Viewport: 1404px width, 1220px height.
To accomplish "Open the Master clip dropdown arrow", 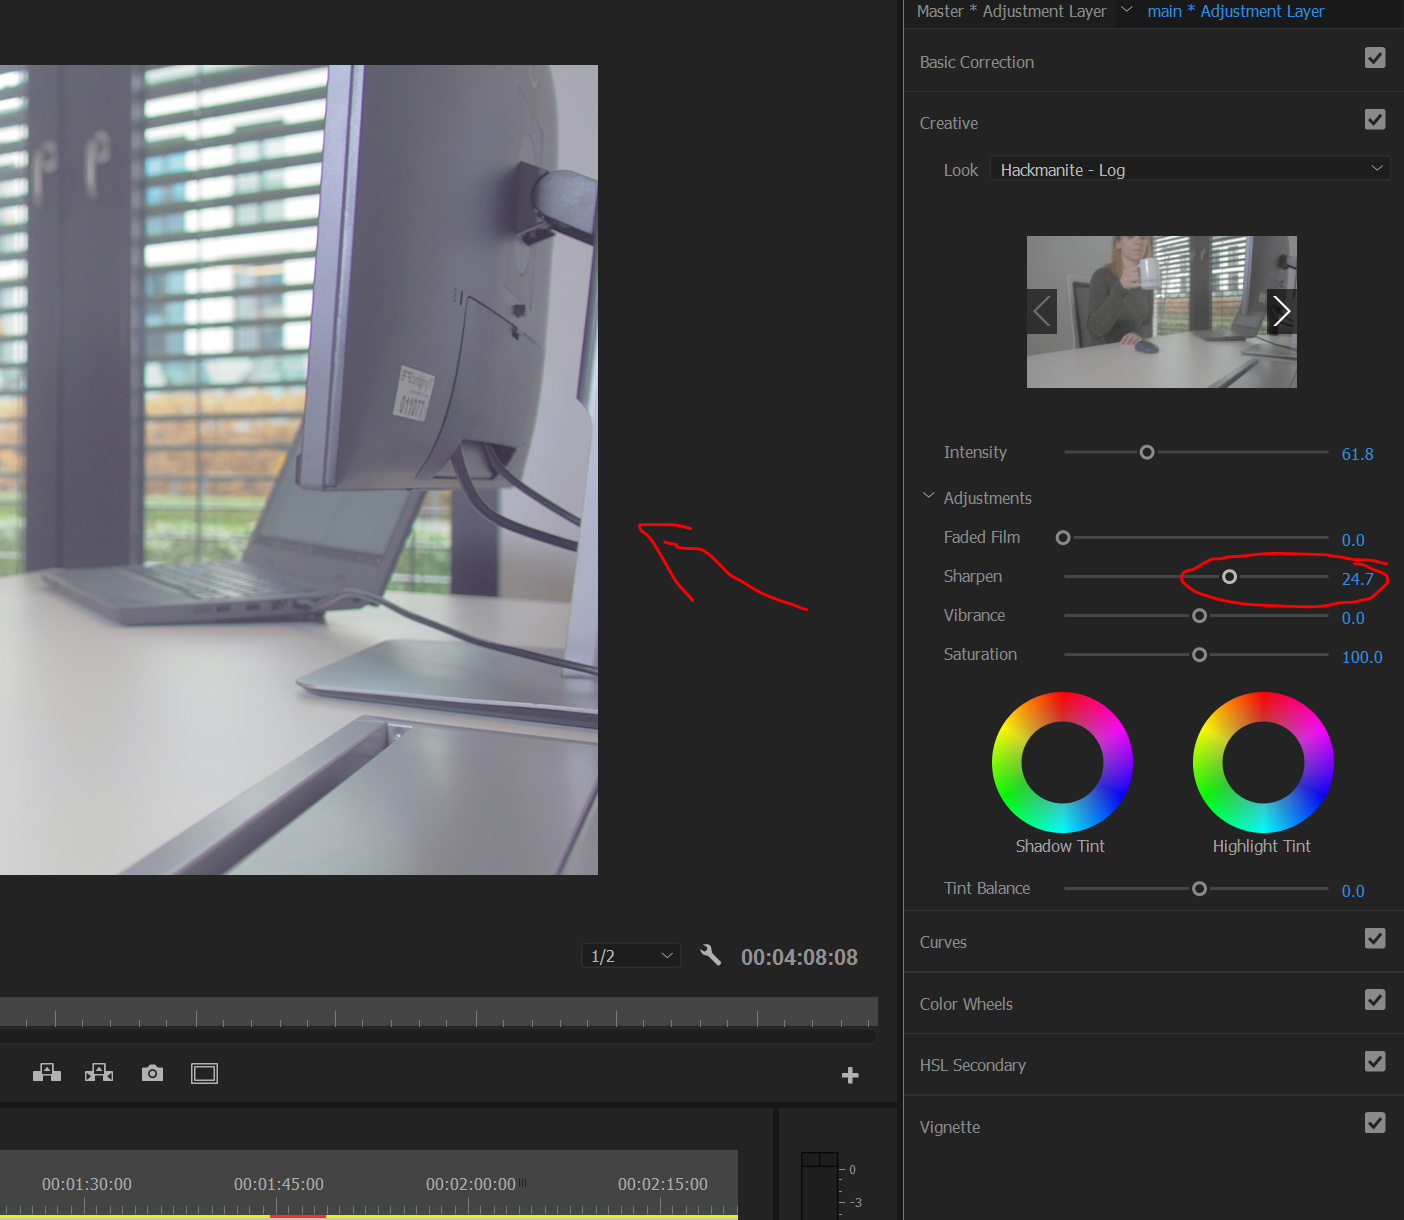I will [x=1127, y=10].
